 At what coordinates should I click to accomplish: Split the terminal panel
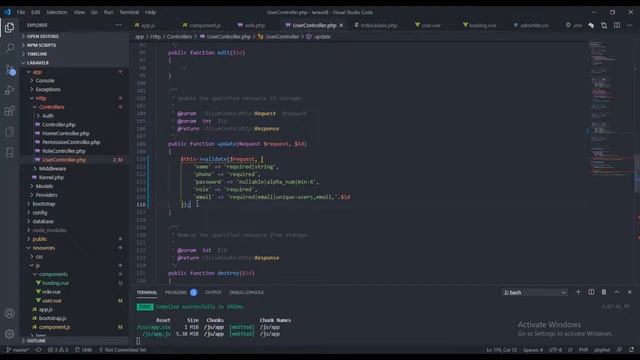tap(591, 292)
